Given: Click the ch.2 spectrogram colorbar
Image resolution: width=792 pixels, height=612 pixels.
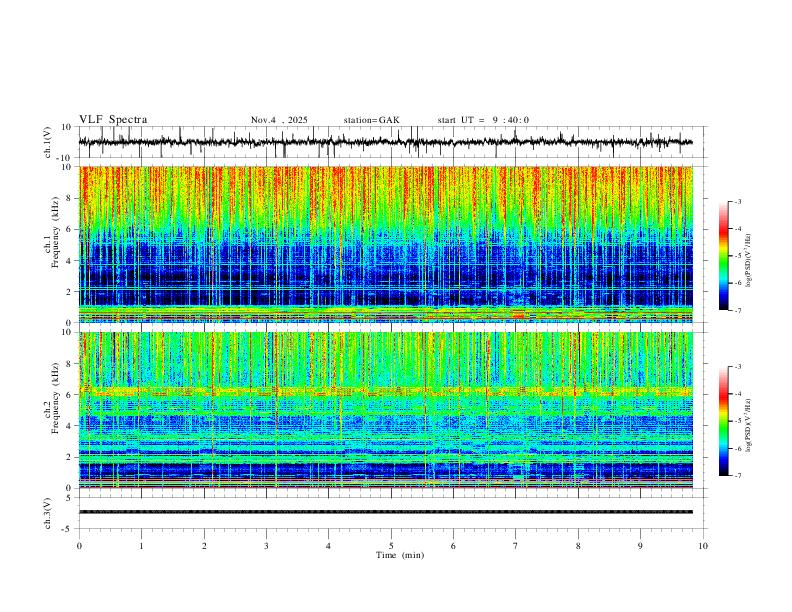Looking at the screenshot, I should pyautogui.click(x=723, y=421).
